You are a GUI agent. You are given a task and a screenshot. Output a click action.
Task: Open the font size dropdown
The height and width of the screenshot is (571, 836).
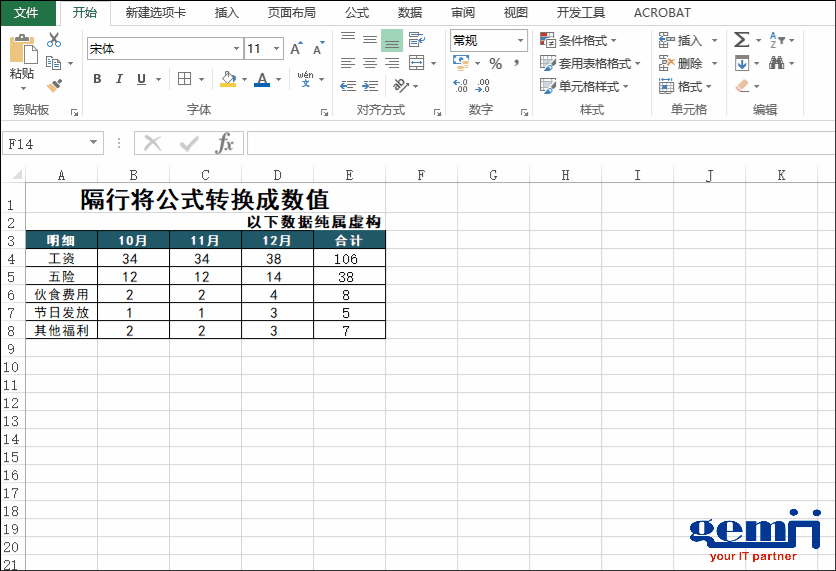tap(277, 49)
